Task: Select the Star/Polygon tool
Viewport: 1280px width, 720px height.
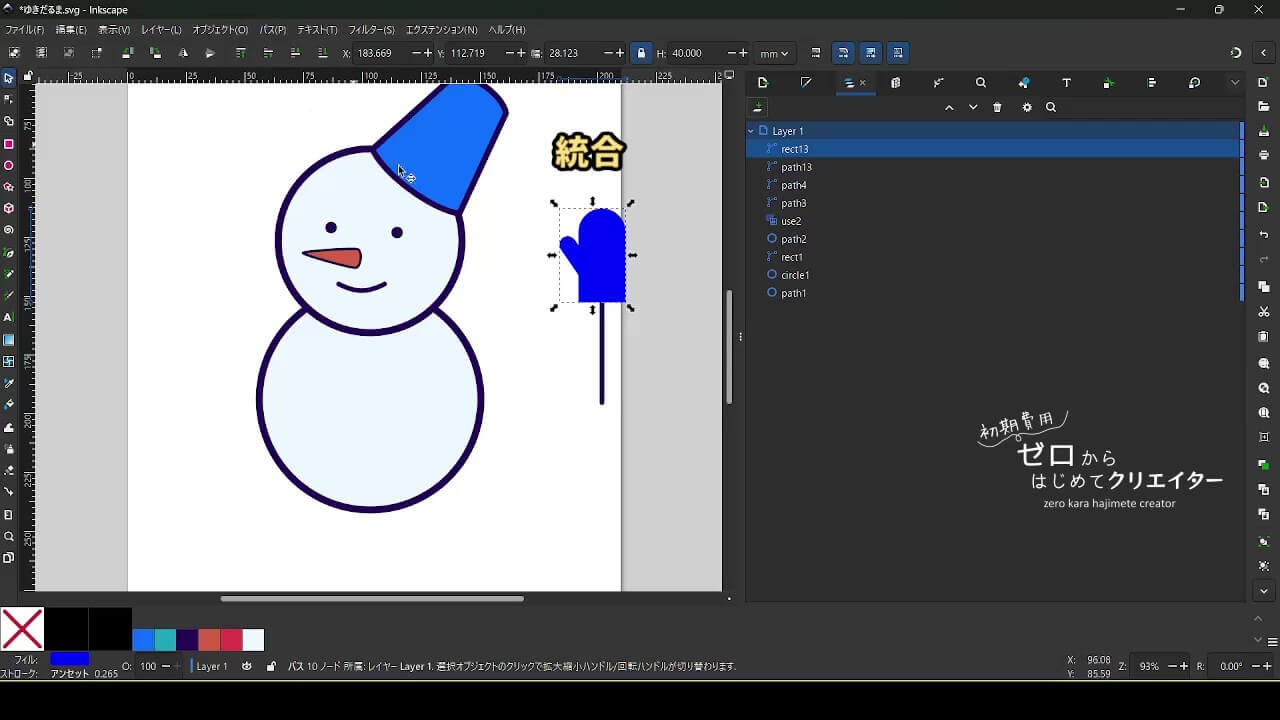Action: [9, 187]
